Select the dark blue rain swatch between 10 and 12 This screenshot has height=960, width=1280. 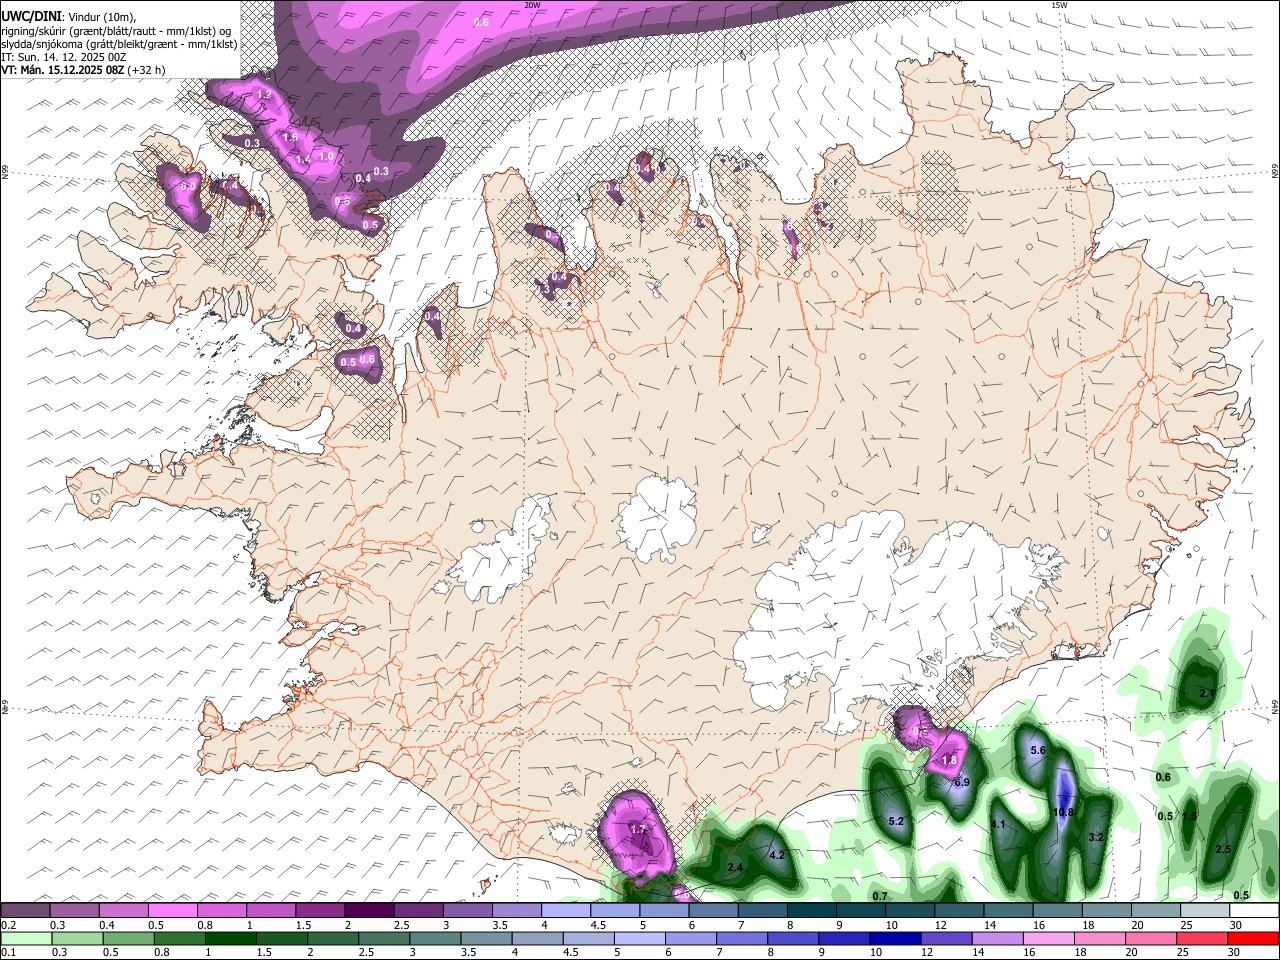click(894, 938)
